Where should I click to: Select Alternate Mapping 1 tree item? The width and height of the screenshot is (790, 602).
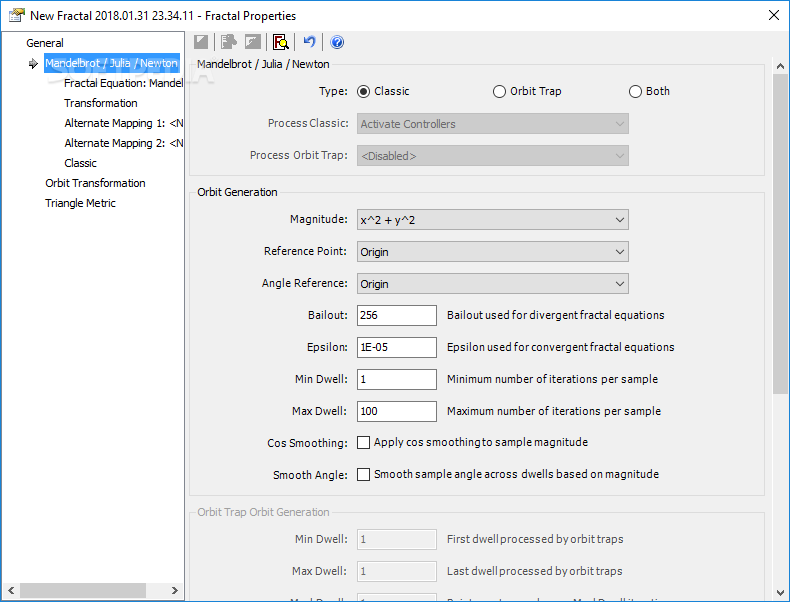[123, 123]
